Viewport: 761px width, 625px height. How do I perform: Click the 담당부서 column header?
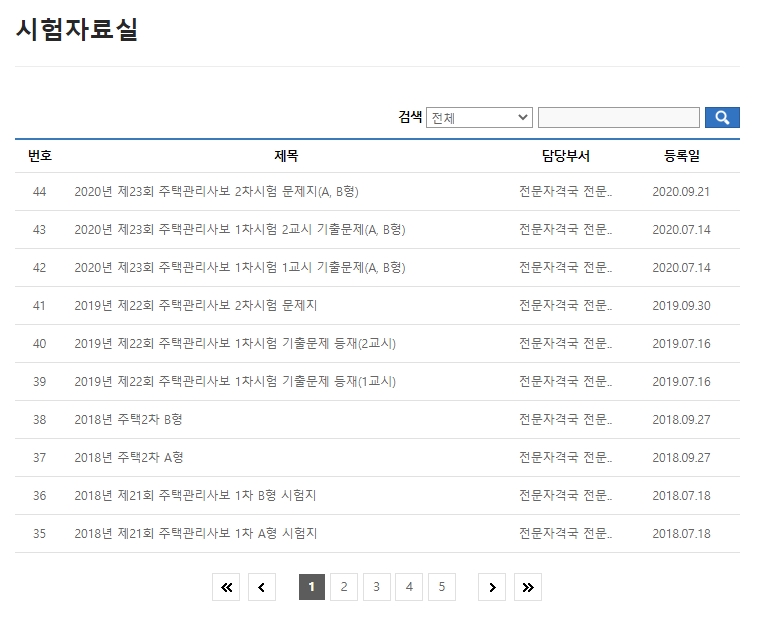pyautogui.click(x=566, y=156)
